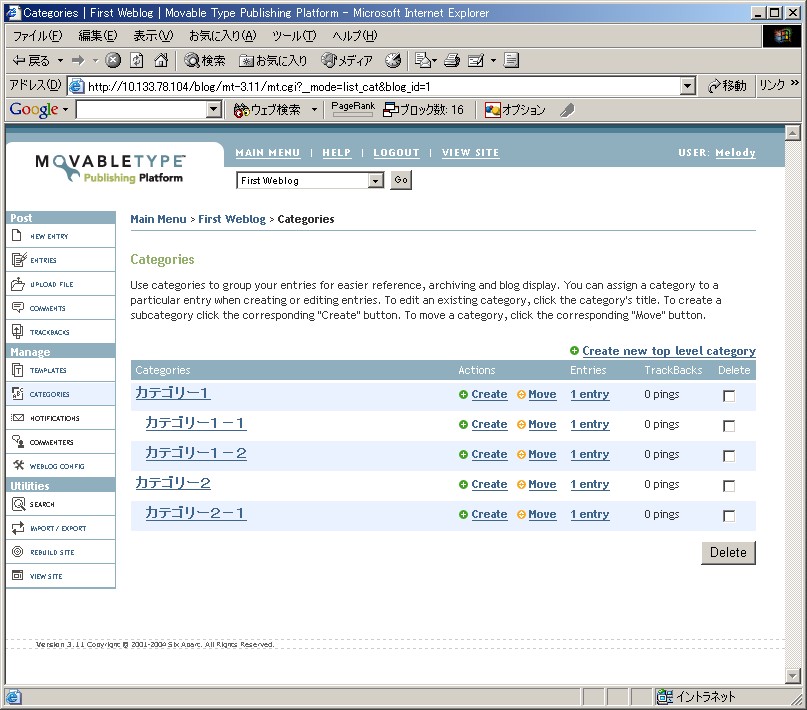The image size is (807, 710).
Task: Click Create new top level category
Action: pyautogui.click(x=668, y=351)
